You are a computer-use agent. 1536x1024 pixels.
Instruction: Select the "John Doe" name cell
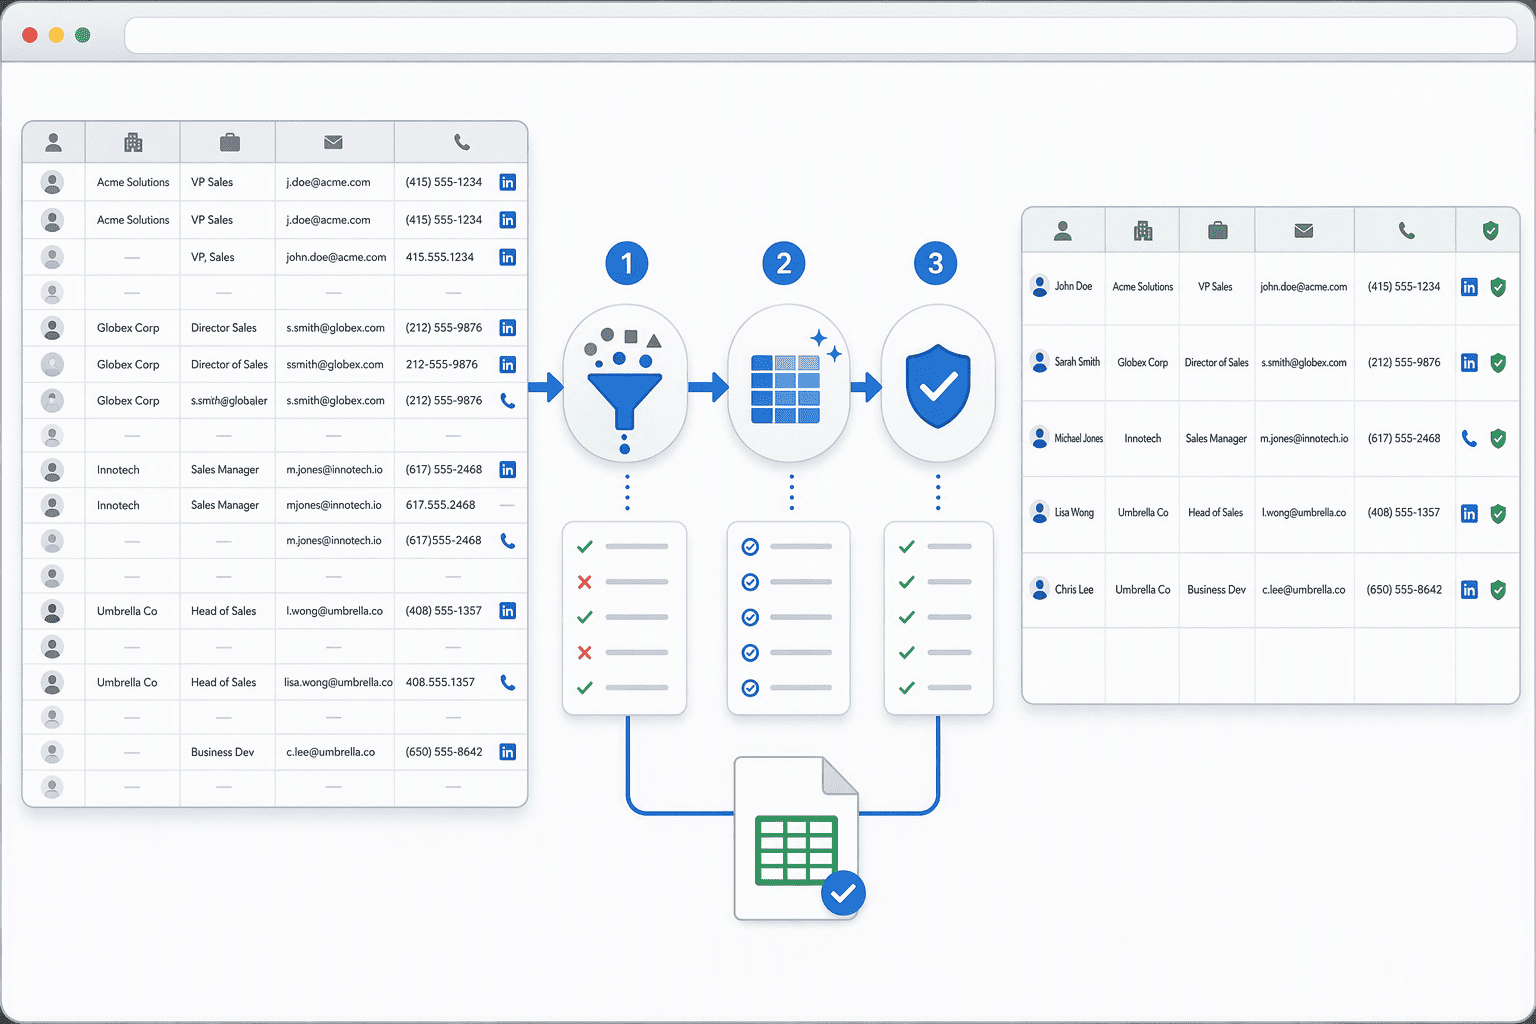(1073, 287)
